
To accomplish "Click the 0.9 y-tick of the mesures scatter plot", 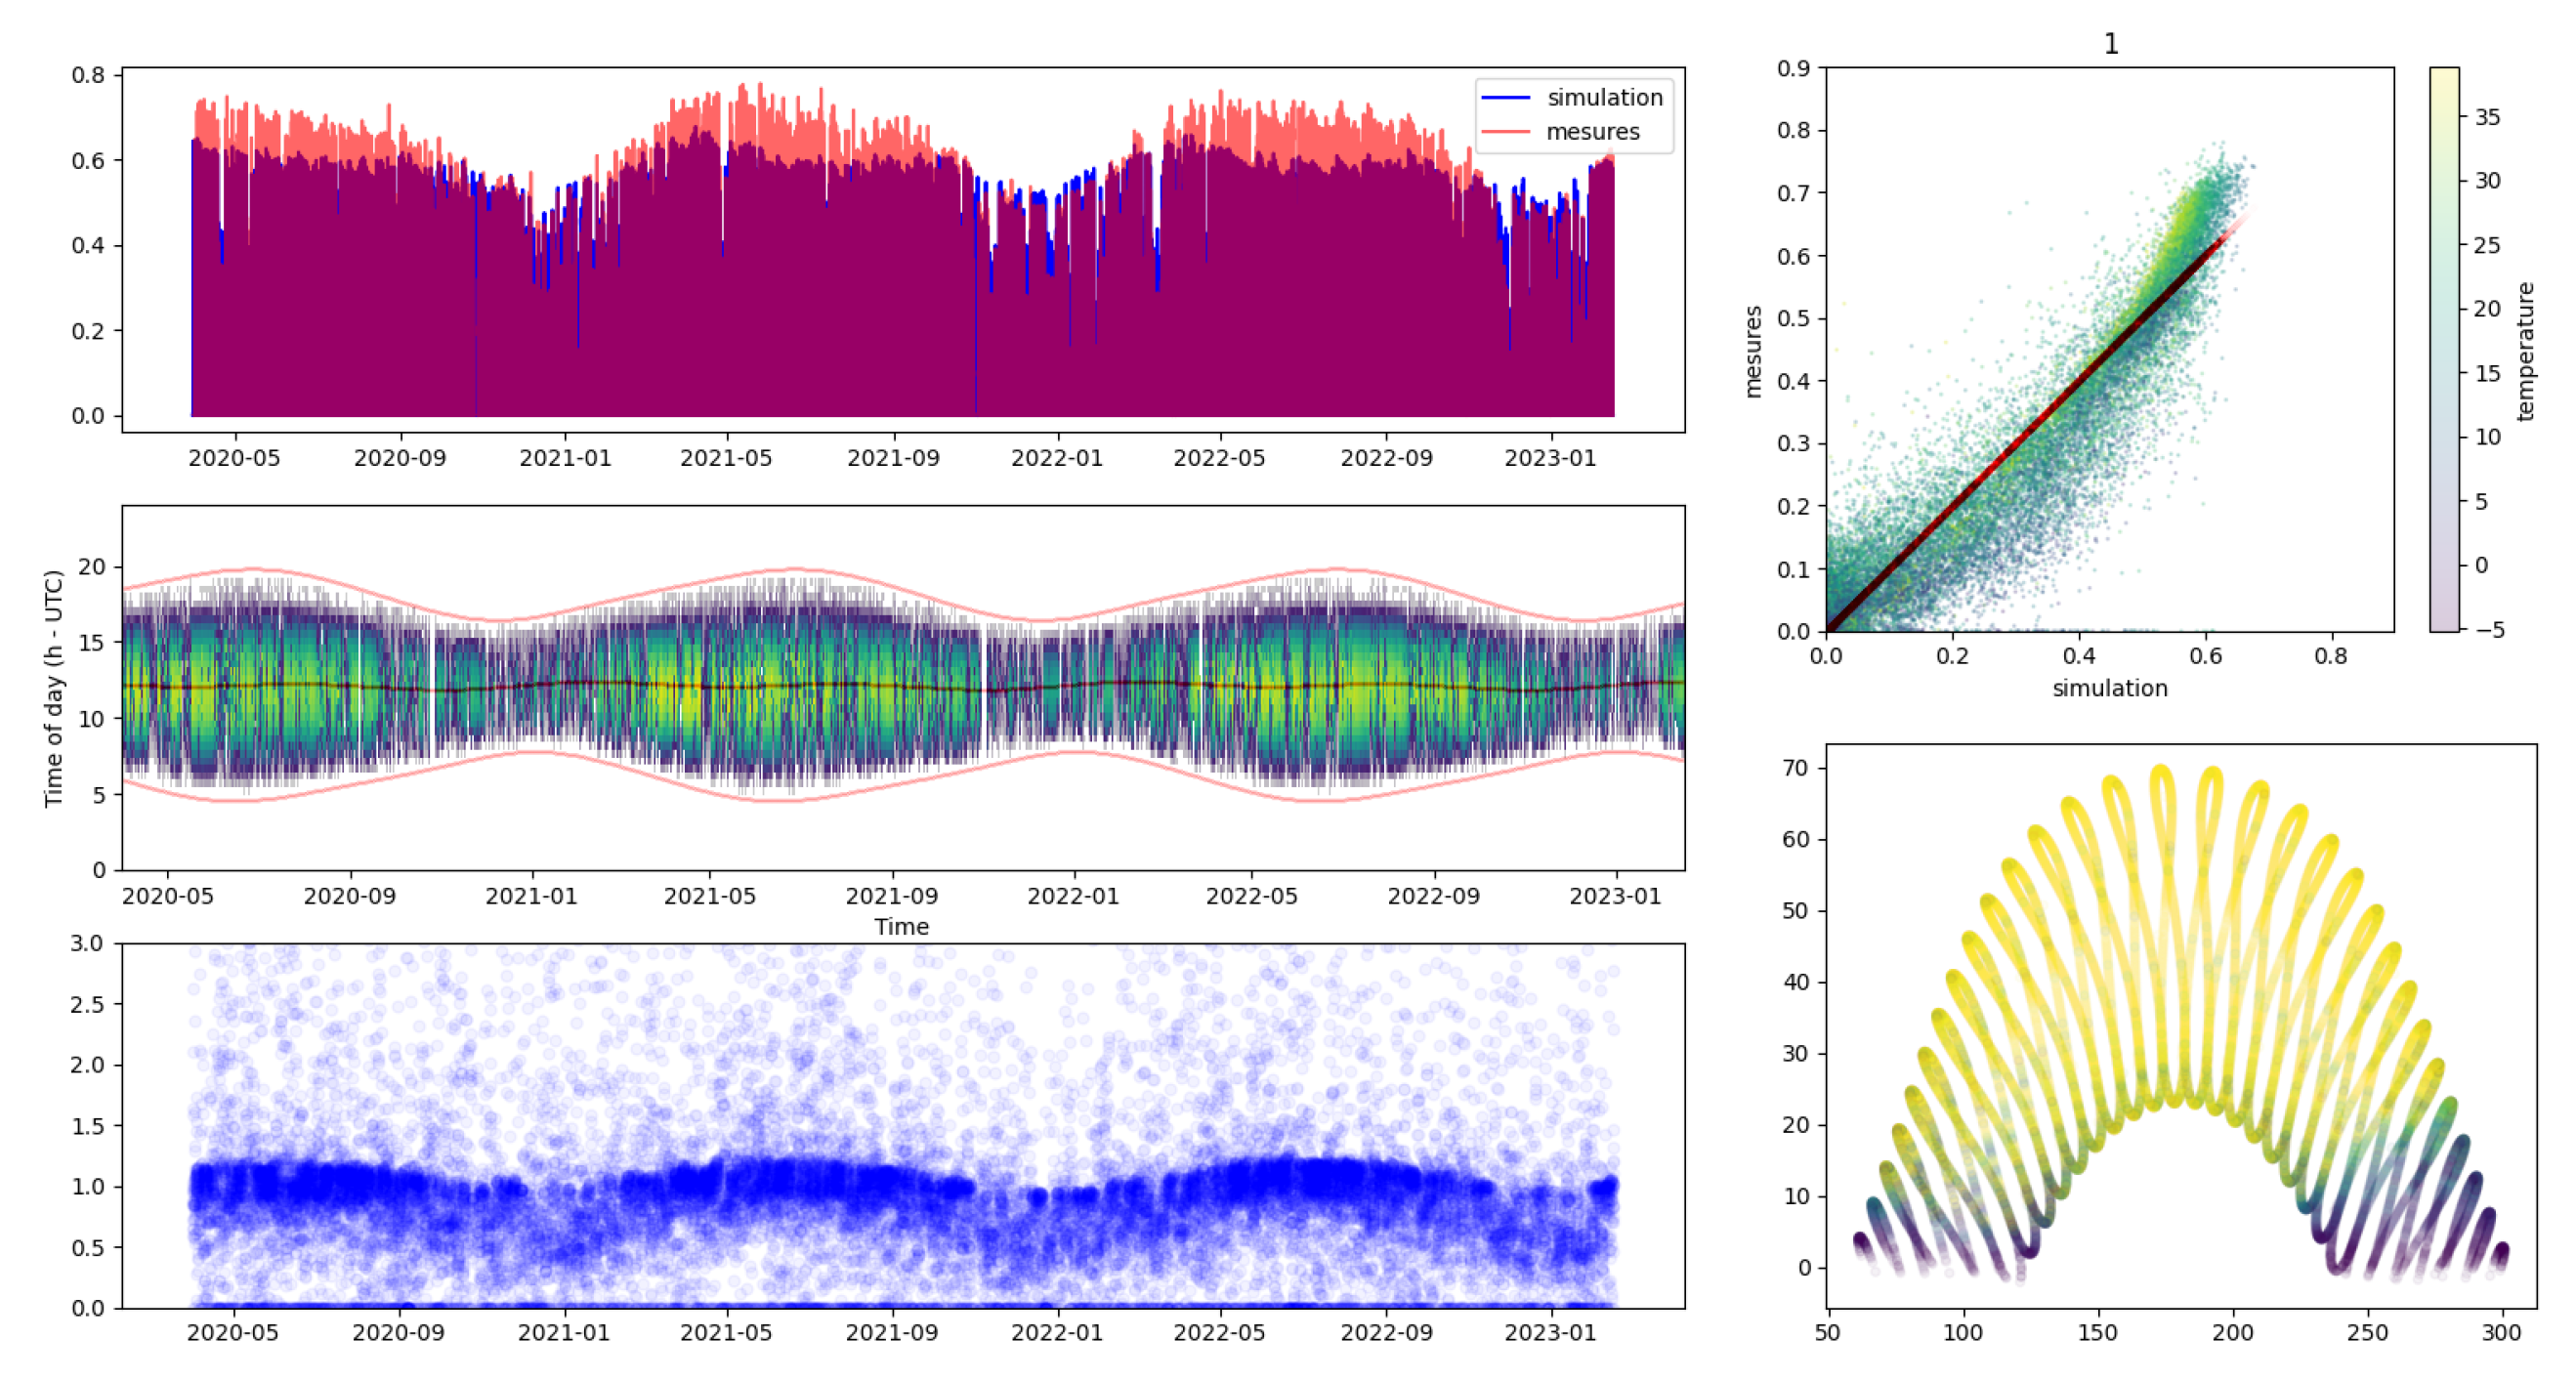I will 1793,68.
